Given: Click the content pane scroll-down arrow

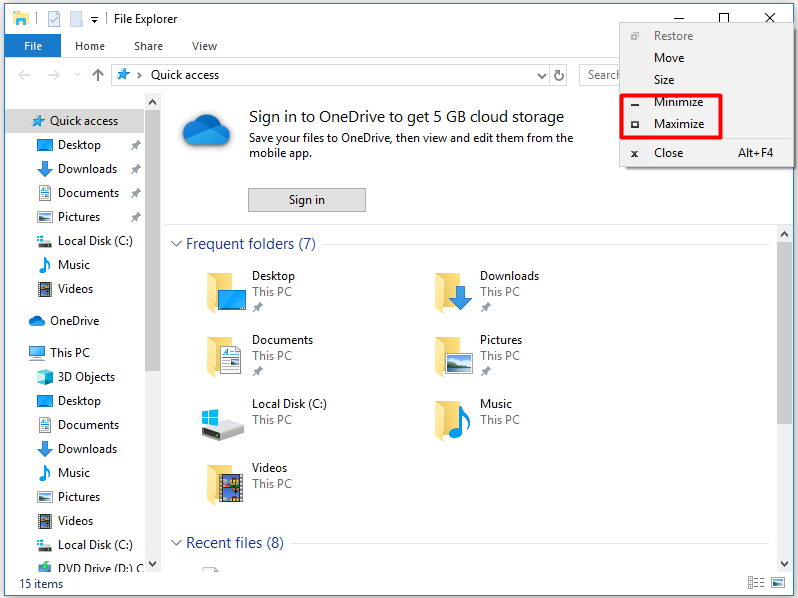Looking at the screenshot, I should coord(784,563).
